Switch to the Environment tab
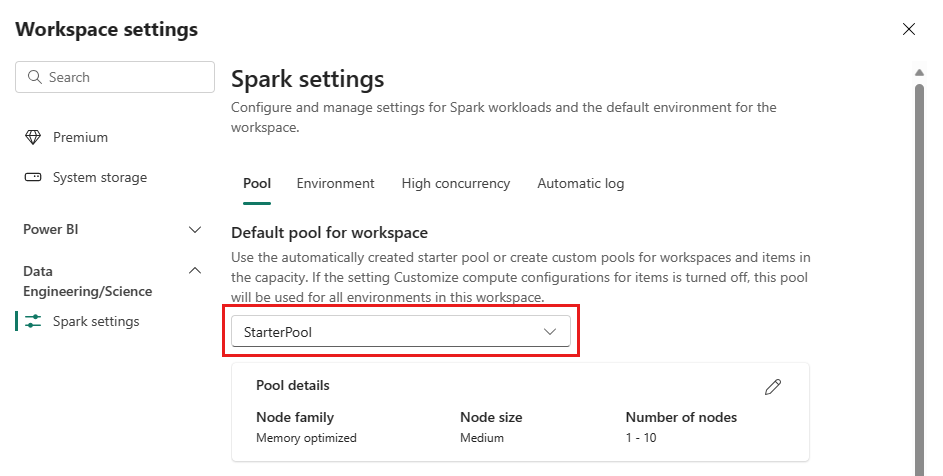Screen dimensions: 943x476 click(x=336, y=184)
